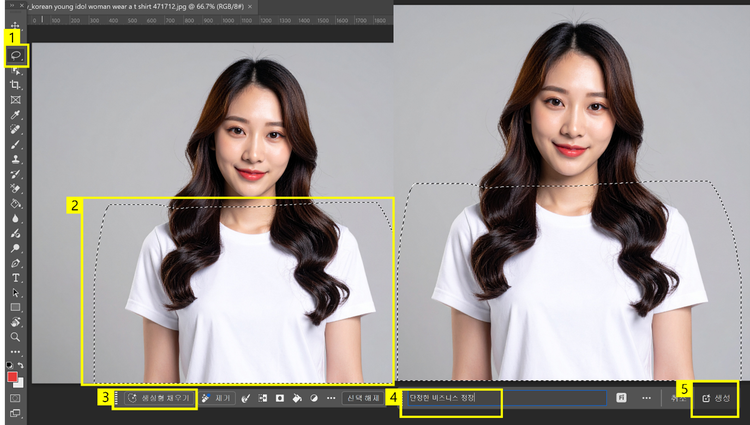Viewport: 750px width, 425px height.
Task: Create adjustment layer icon in taskbar
Action: tap(314, 398)
